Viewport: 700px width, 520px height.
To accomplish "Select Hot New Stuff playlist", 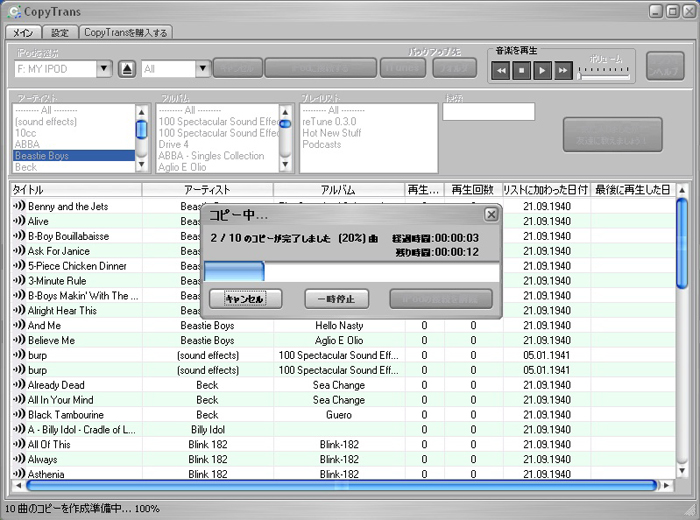I will click(x=368, y=133).
